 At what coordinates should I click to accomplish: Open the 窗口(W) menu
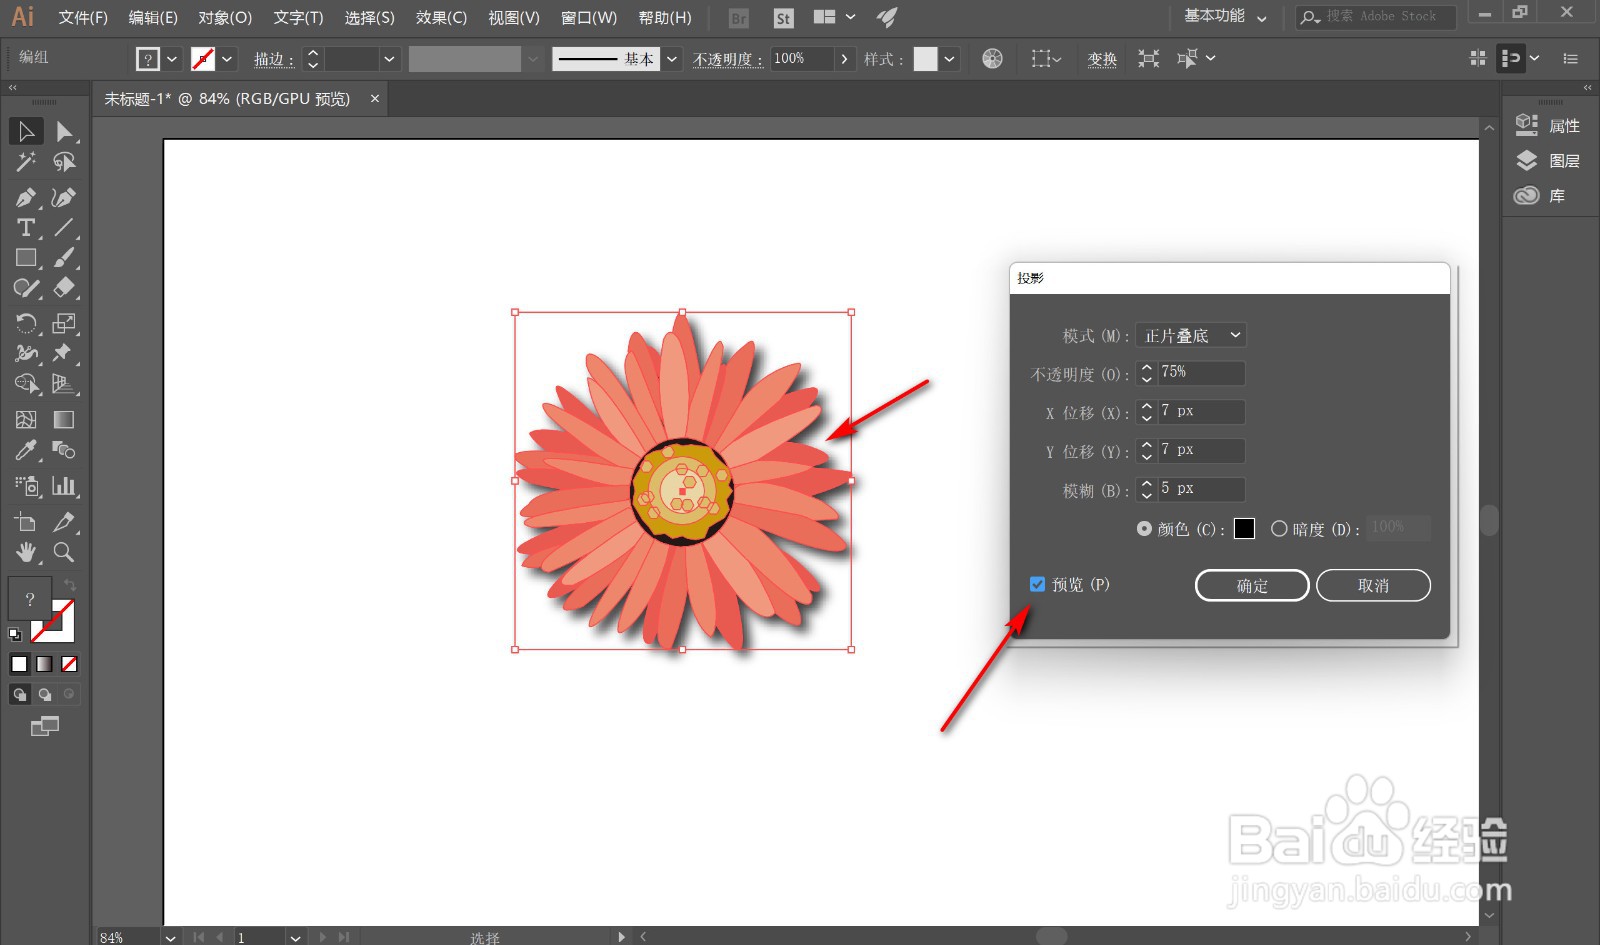tap(589, 18)
